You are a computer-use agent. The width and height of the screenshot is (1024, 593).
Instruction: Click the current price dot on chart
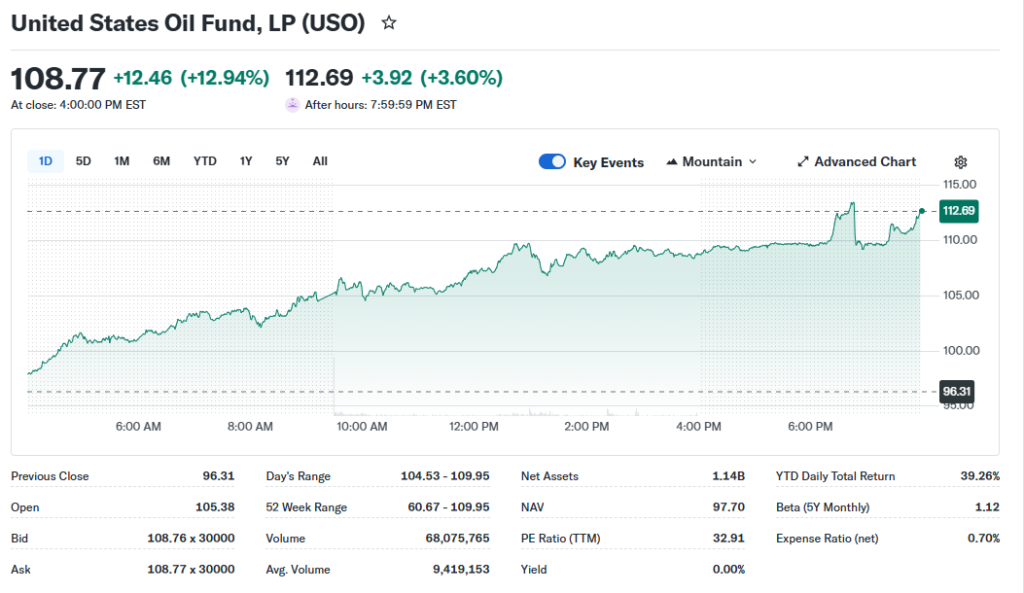(921, 211)
